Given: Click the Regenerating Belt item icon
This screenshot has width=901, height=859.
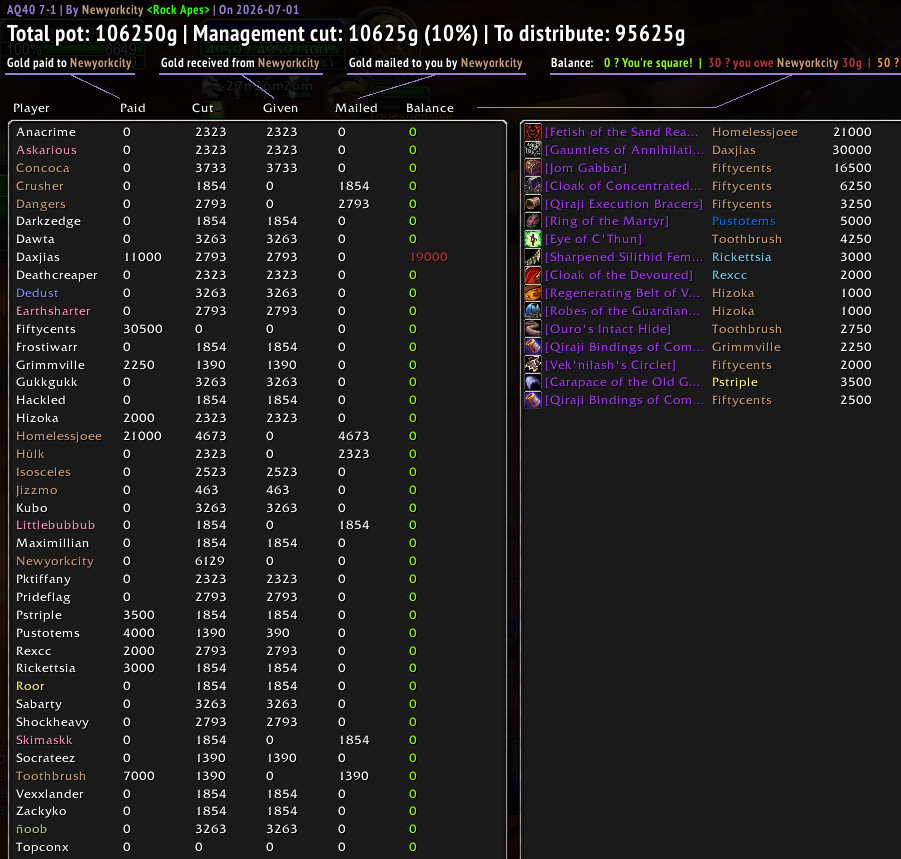Looking at the screenshot, I should pyautogui.click(x=533, y=293).
